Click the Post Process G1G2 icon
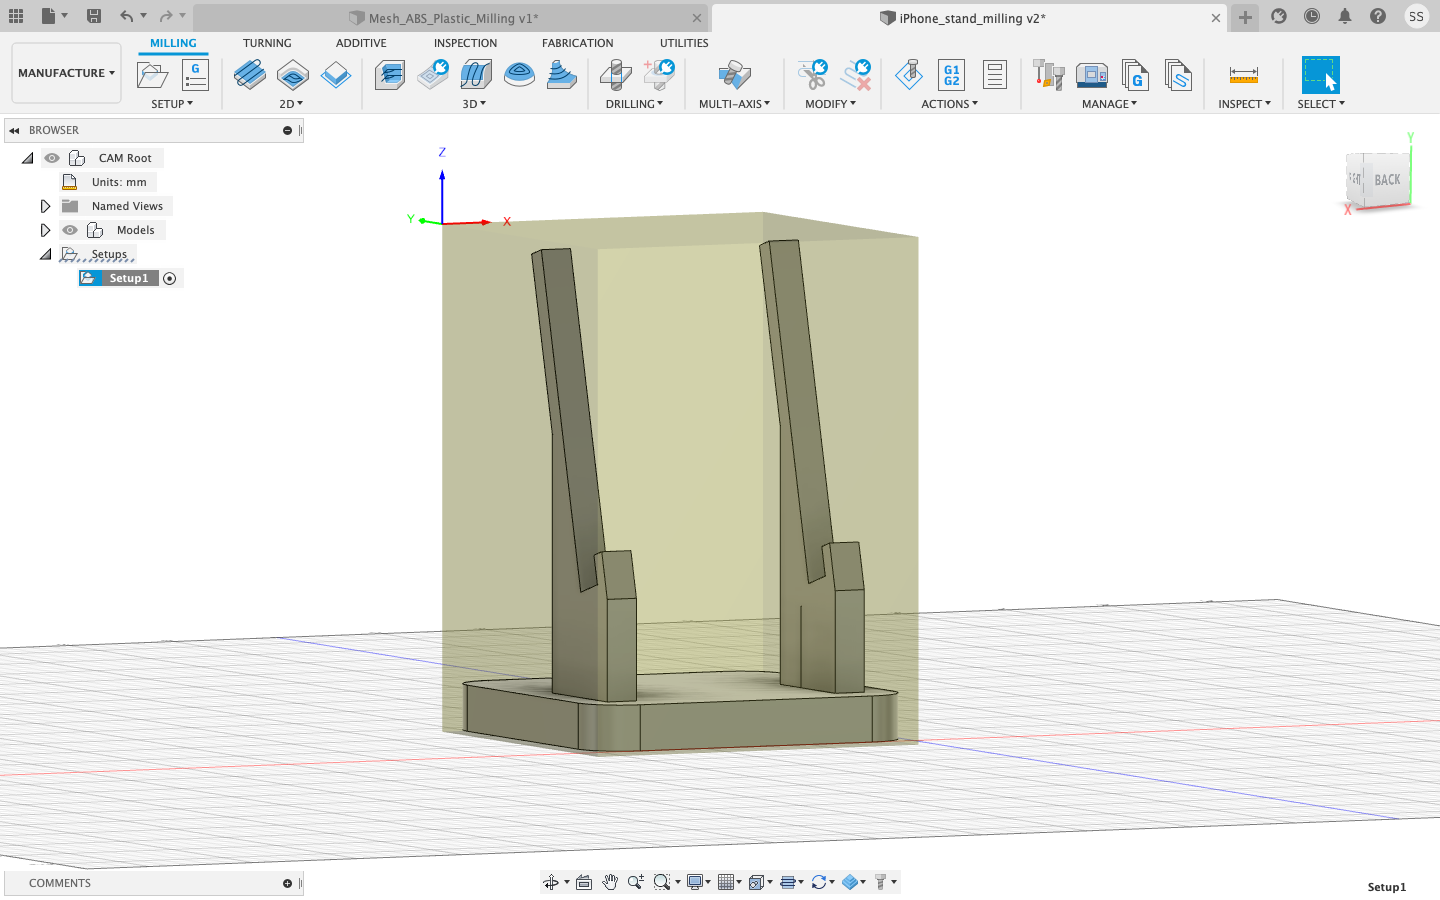The height and width of the screenshot is (900, 1440). tap(951, 74)
